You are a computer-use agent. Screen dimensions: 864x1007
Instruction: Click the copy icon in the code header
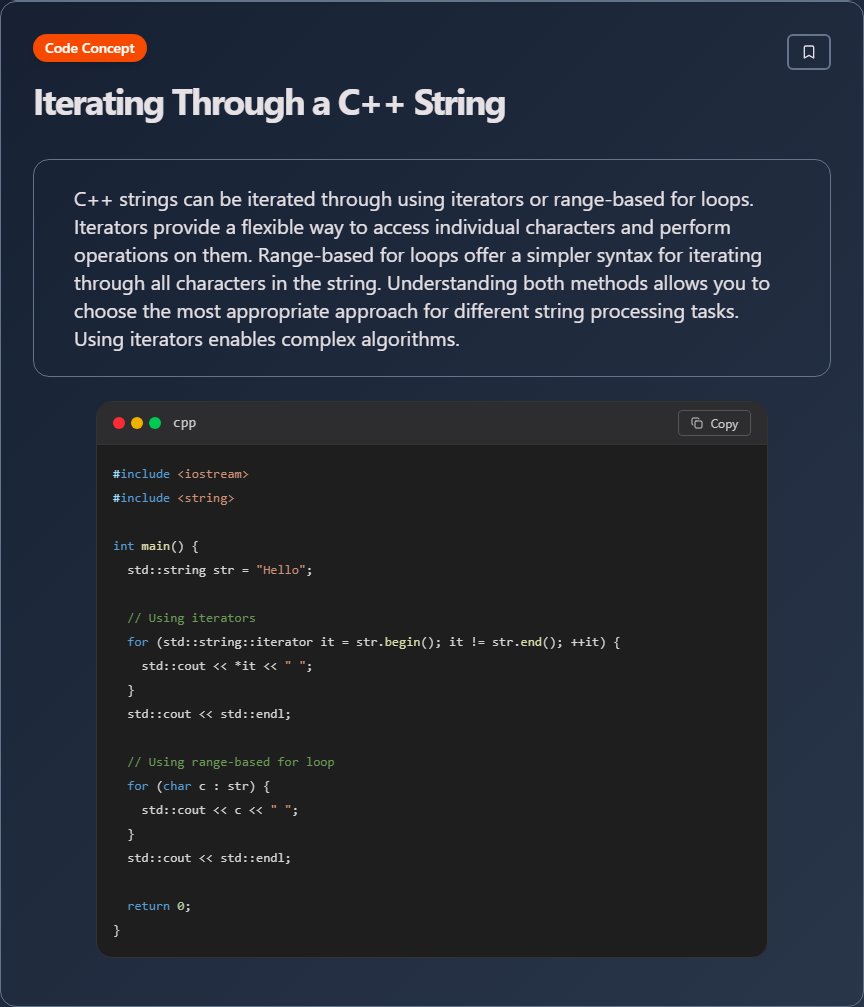698,423
